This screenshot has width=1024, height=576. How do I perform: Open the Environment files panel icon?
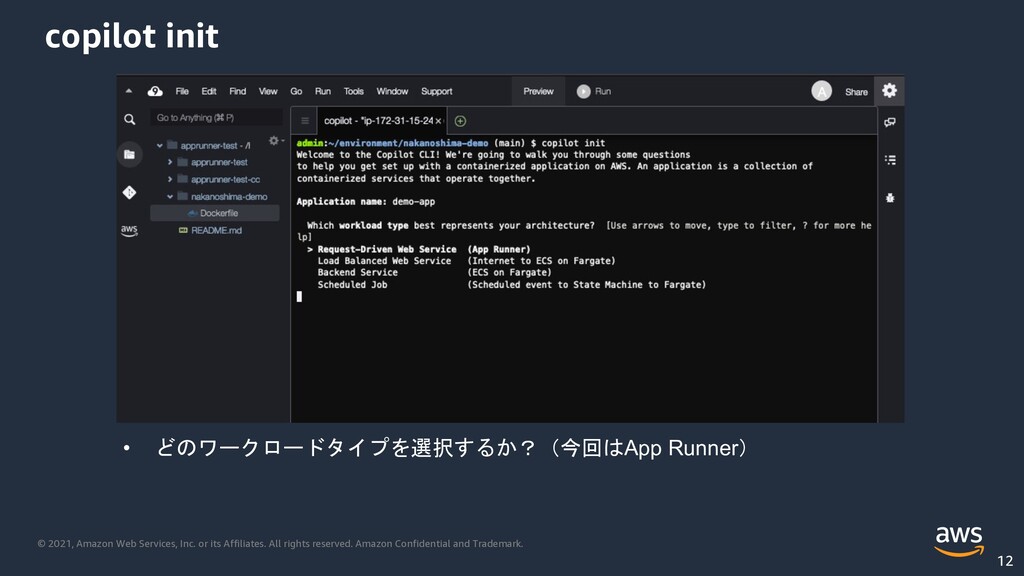click(129, 155)
